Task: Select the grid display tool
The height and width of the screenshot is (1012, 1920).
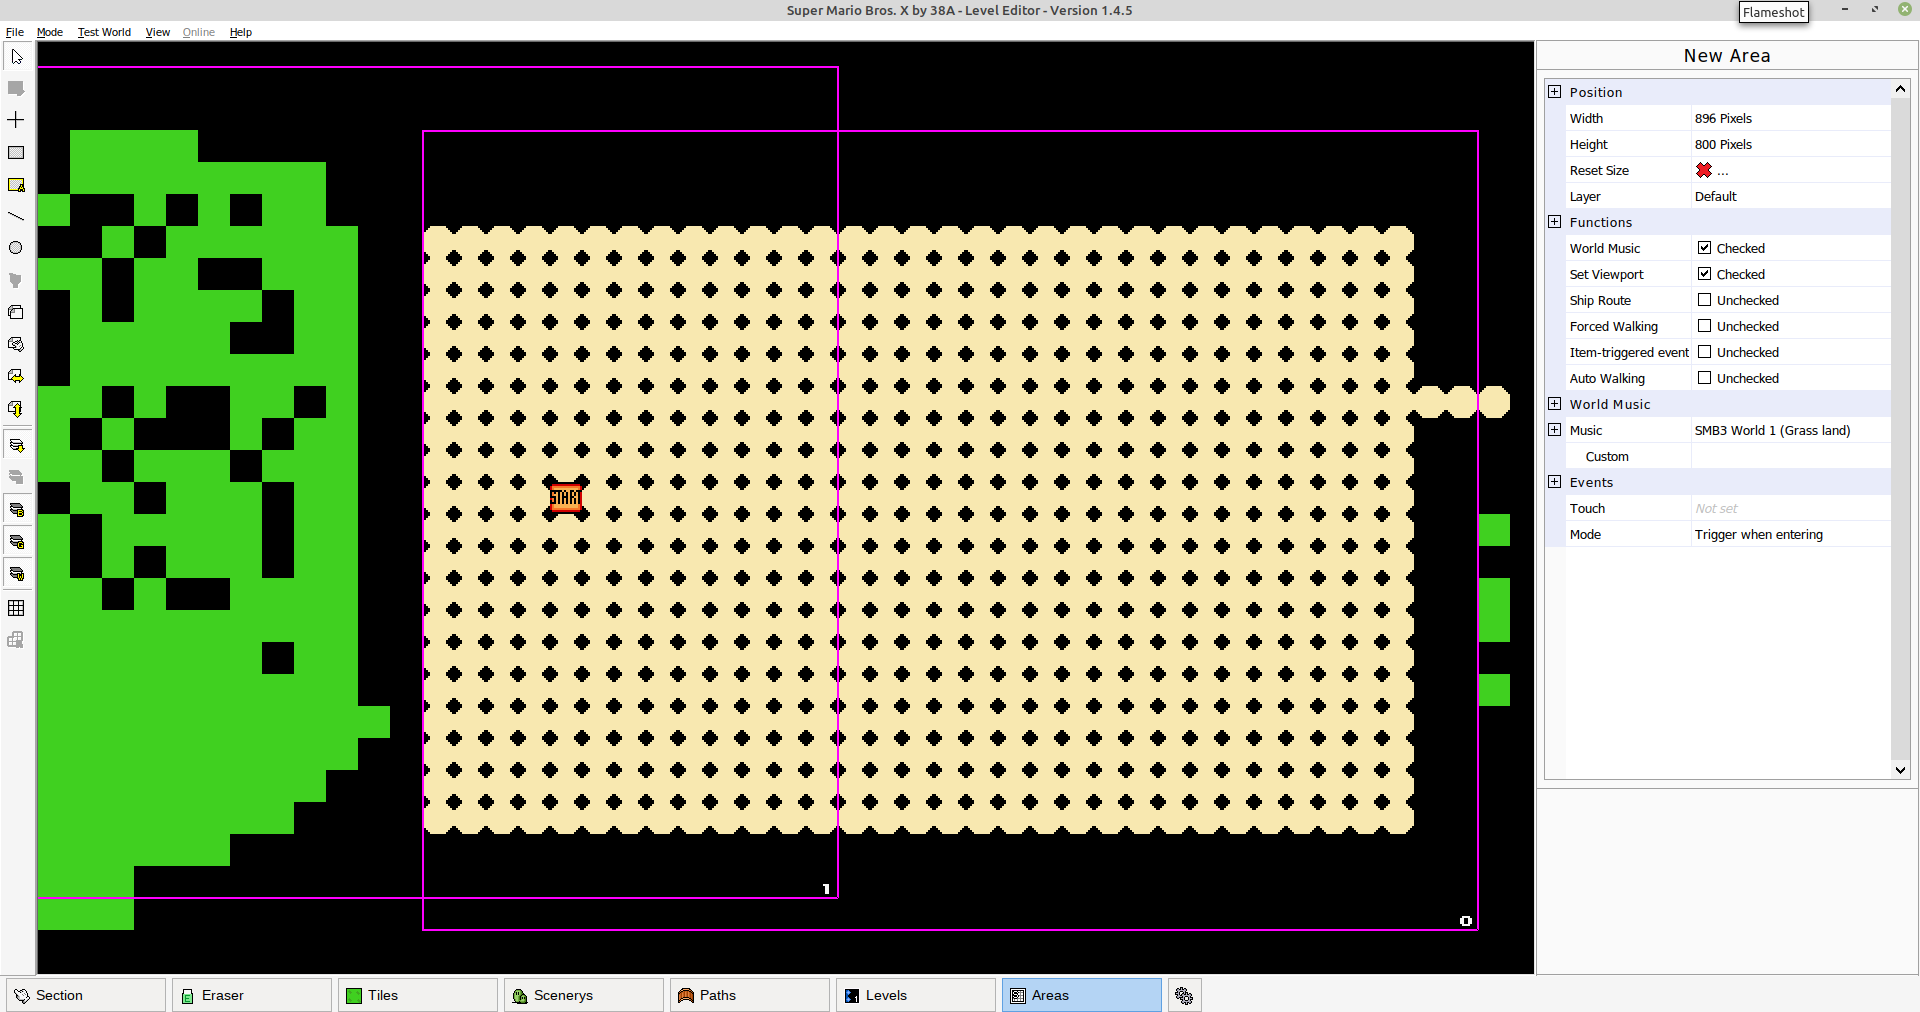Action: click(x=16, y=608)
